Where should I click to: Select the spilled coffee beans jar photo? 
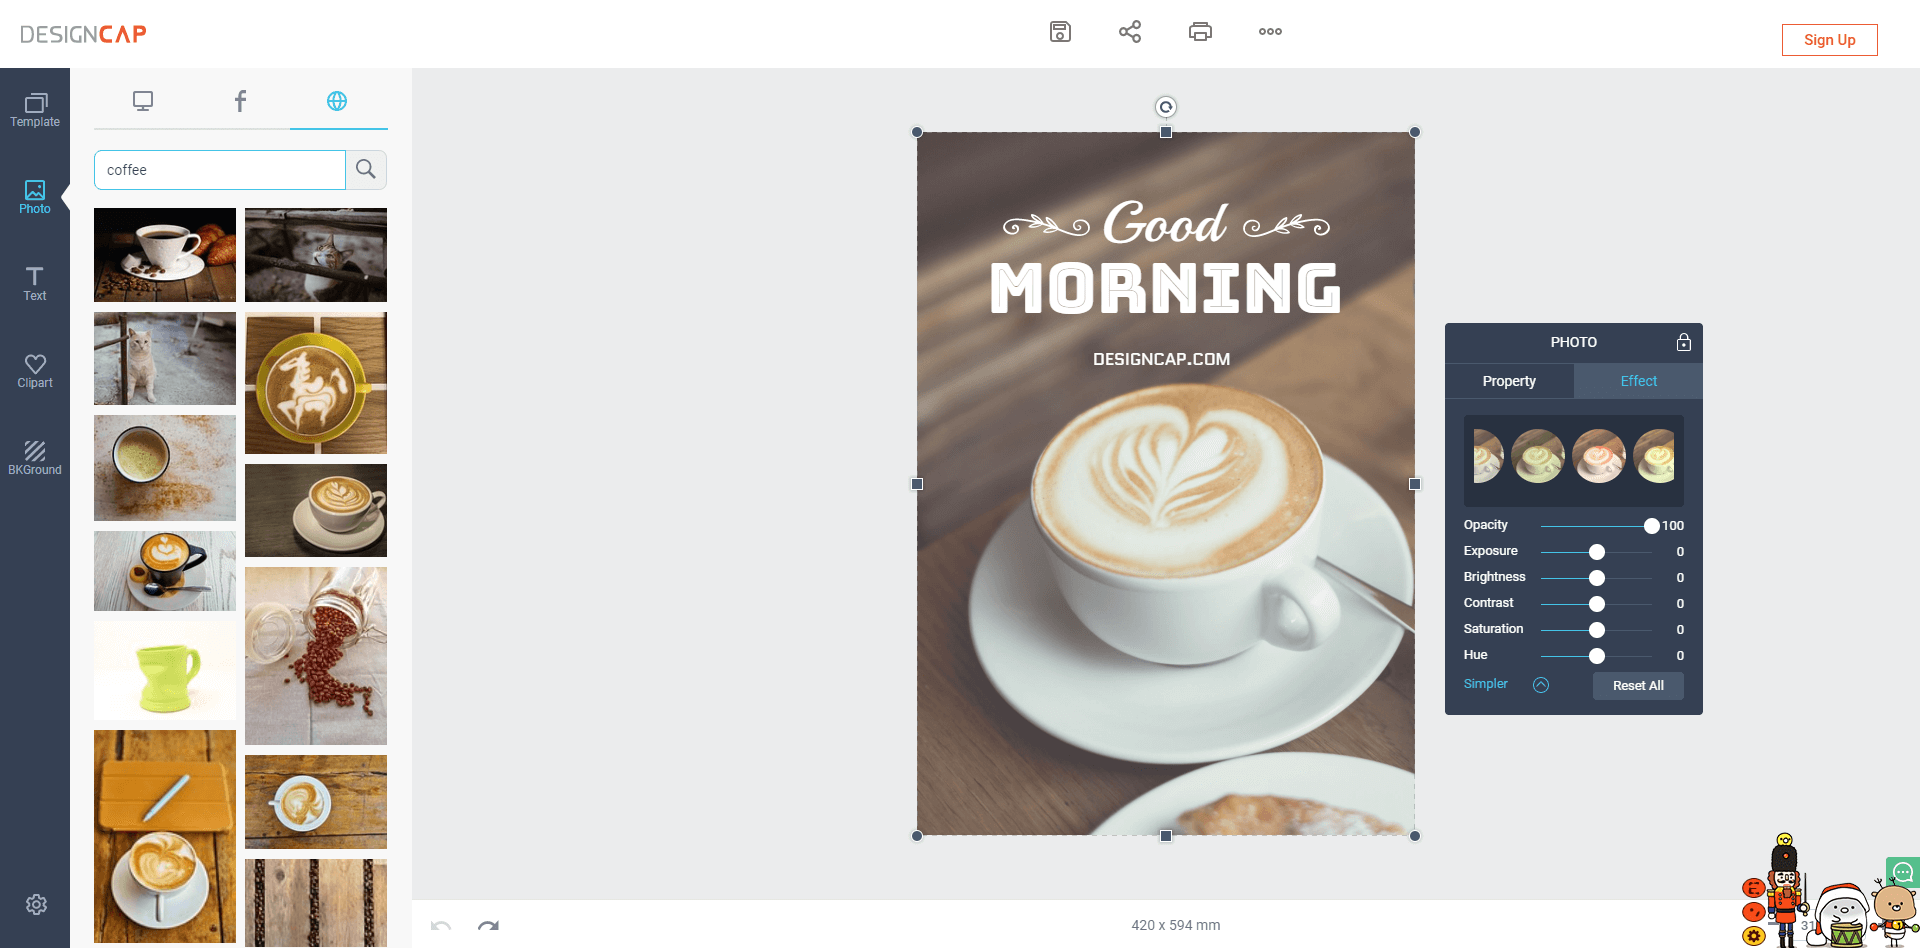click(316, 656)
